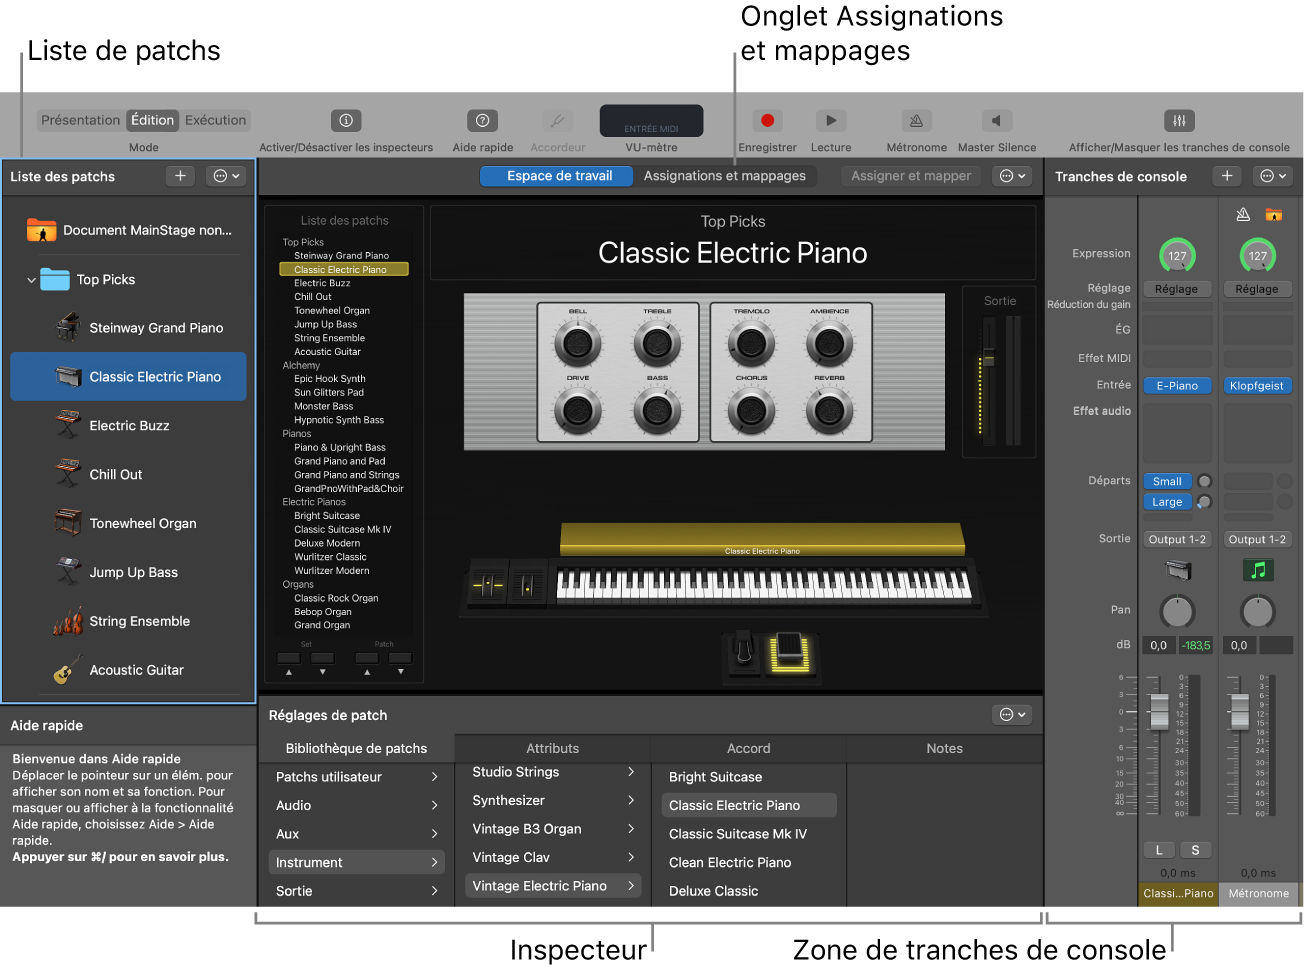
Task: Click the pitch wheel beside the keyboard
Action: [488, 586]
